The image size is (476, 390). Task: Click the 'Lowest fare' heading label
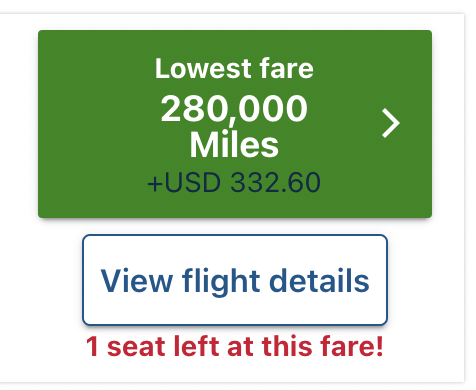click(x=234, y=68)
